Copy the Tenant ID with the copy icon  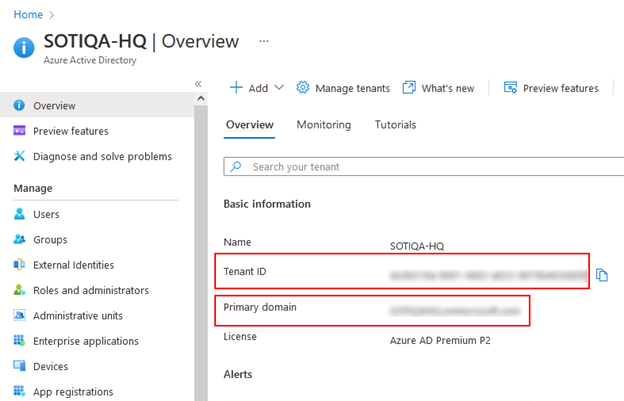click(x=602, y=275)
